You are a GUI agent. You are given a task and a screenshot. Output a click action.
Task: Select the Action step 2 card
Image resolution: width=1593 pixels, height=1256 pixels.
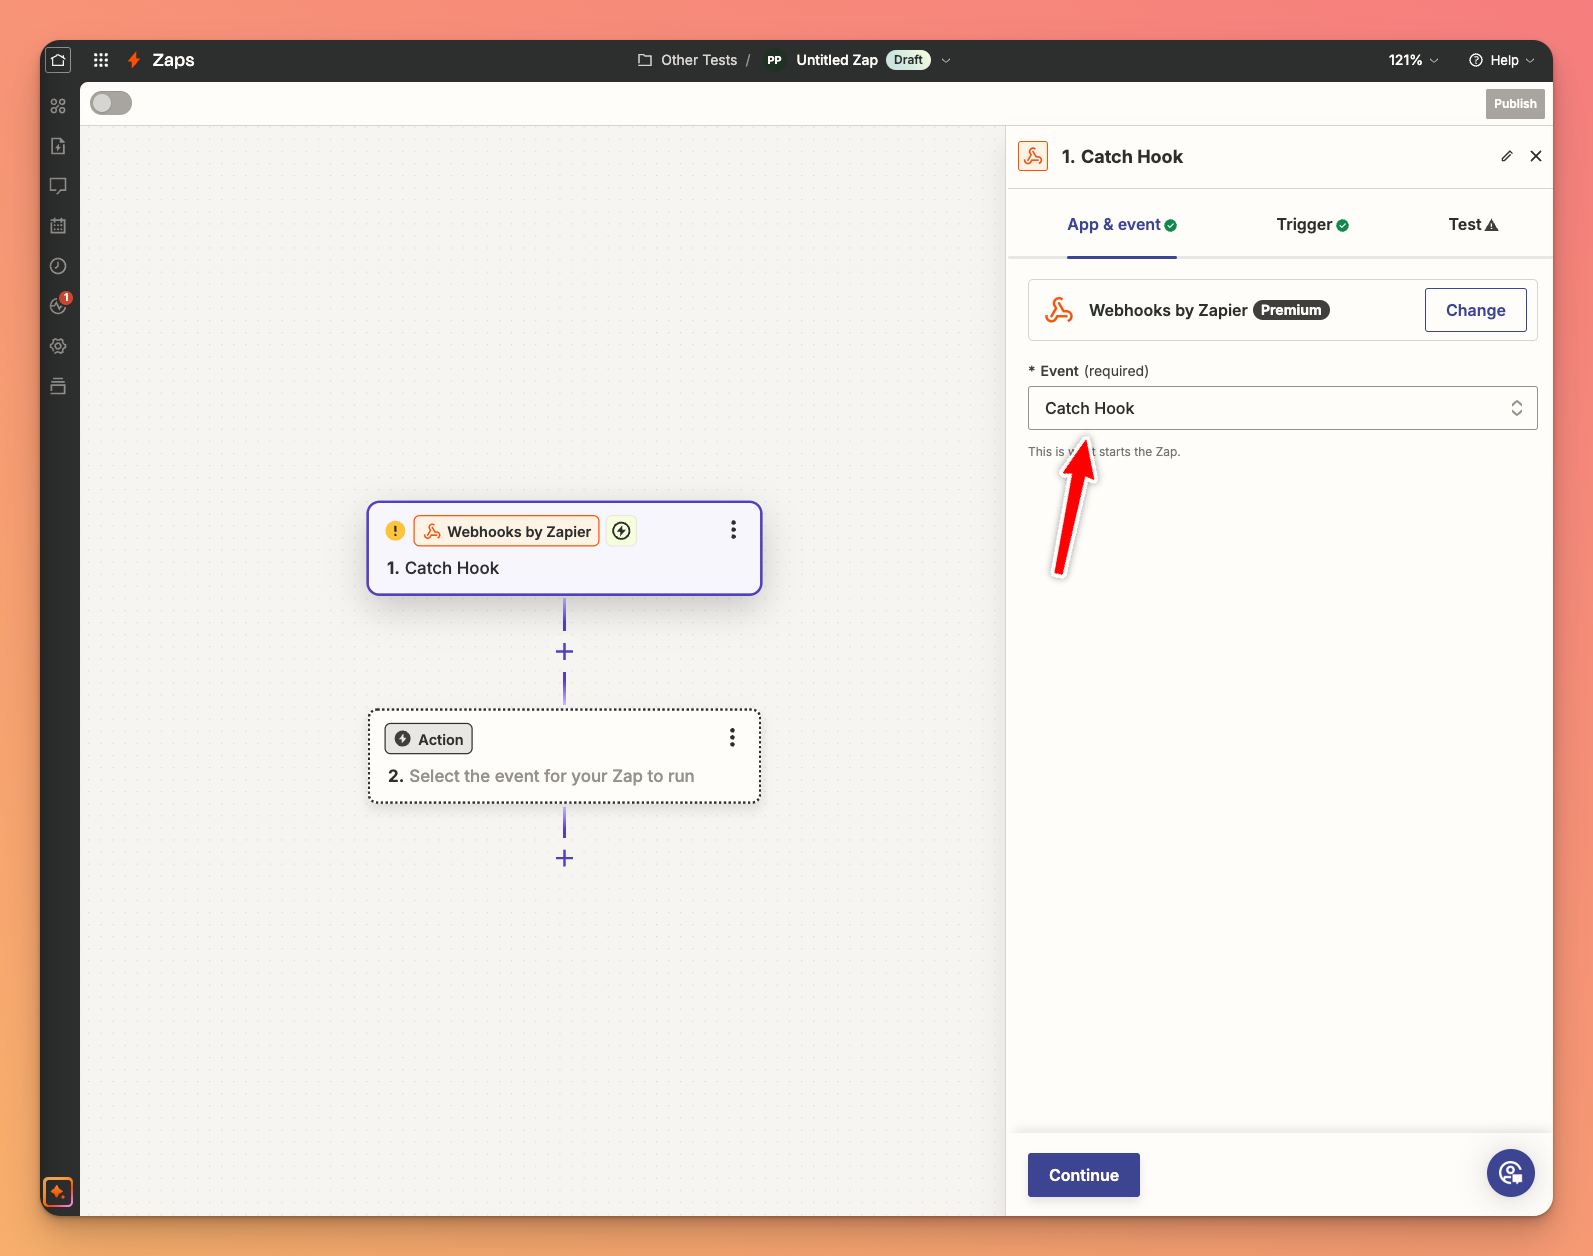[x=564, y=757]
